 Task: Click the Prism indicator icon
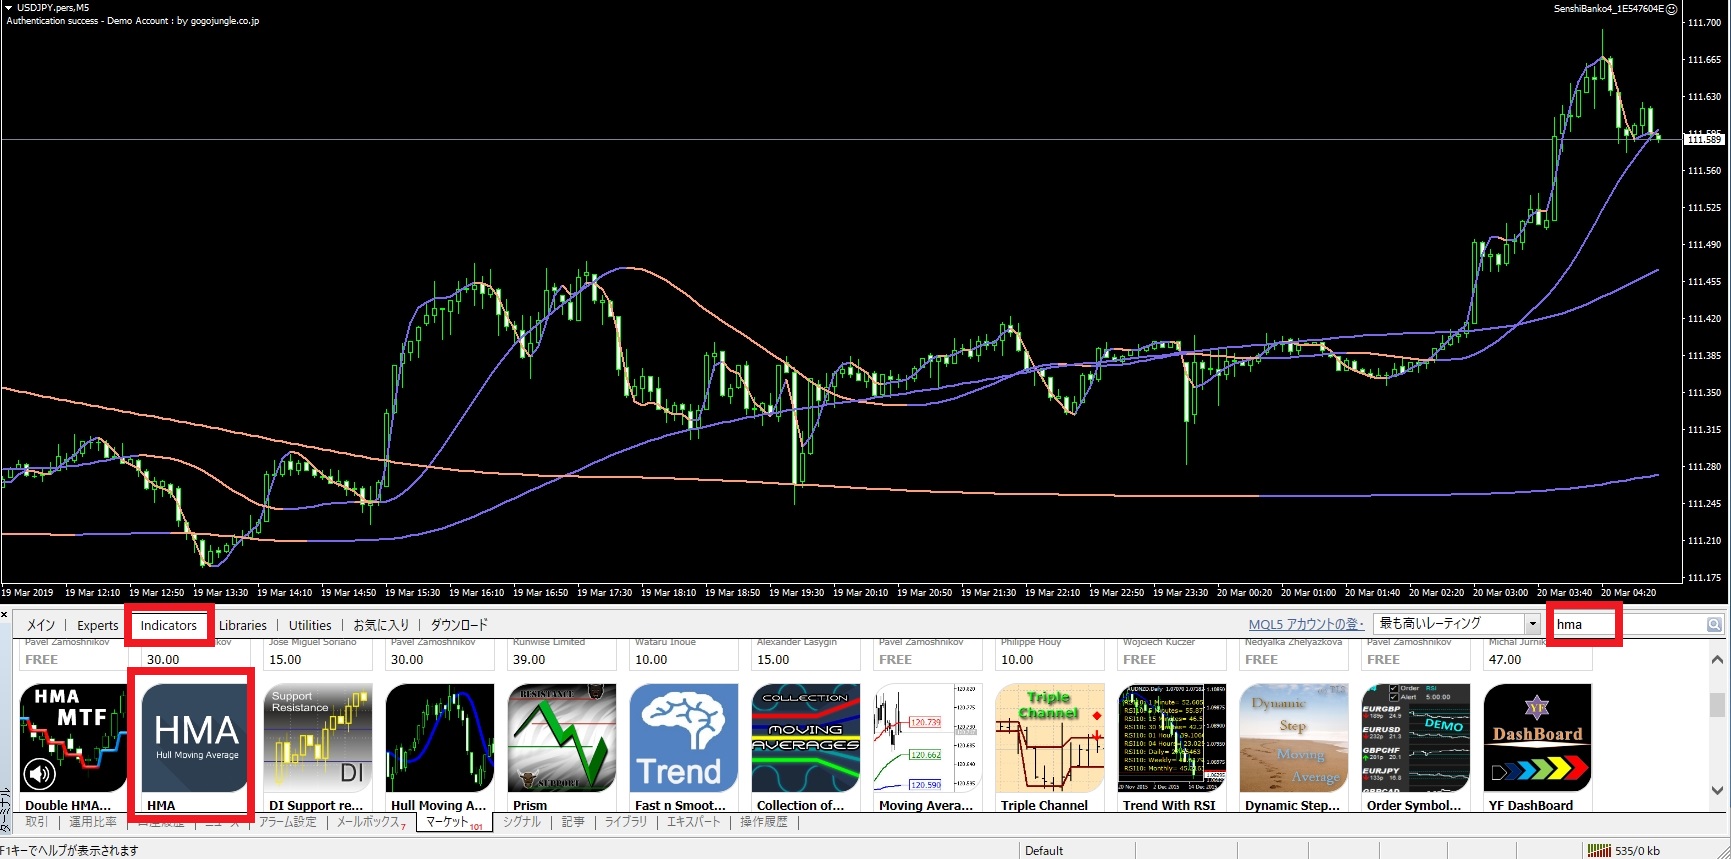561,738
